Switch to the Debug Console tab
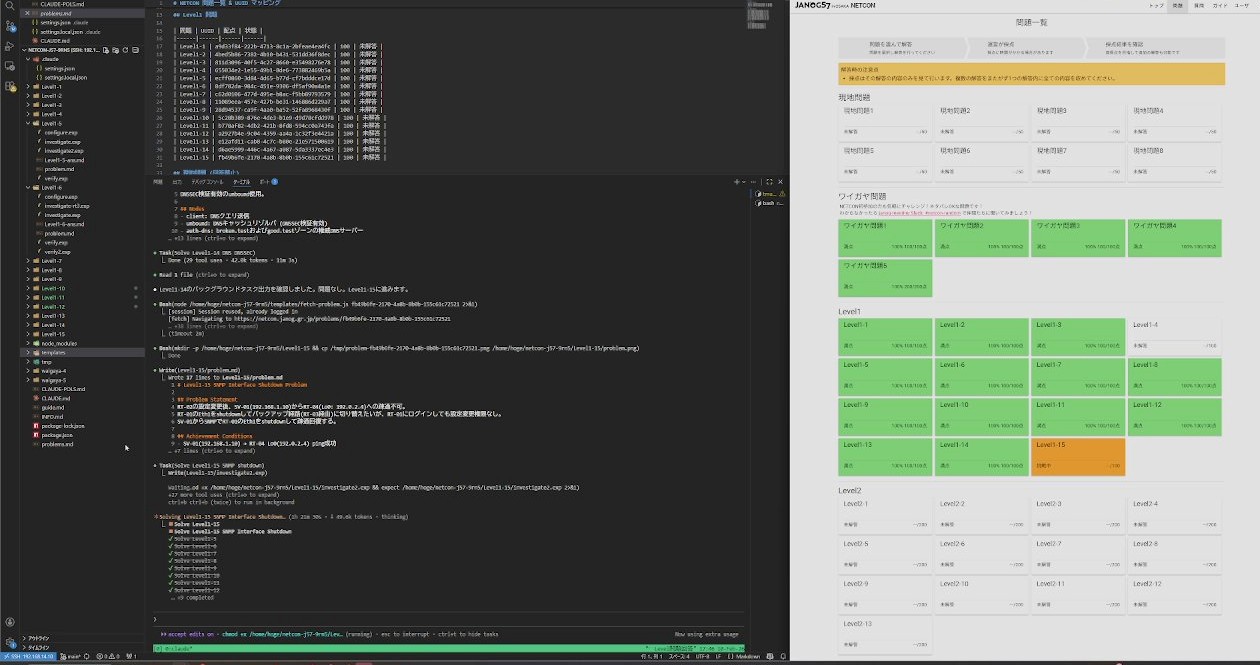The image size is (1260, 665). coord(207,182)
